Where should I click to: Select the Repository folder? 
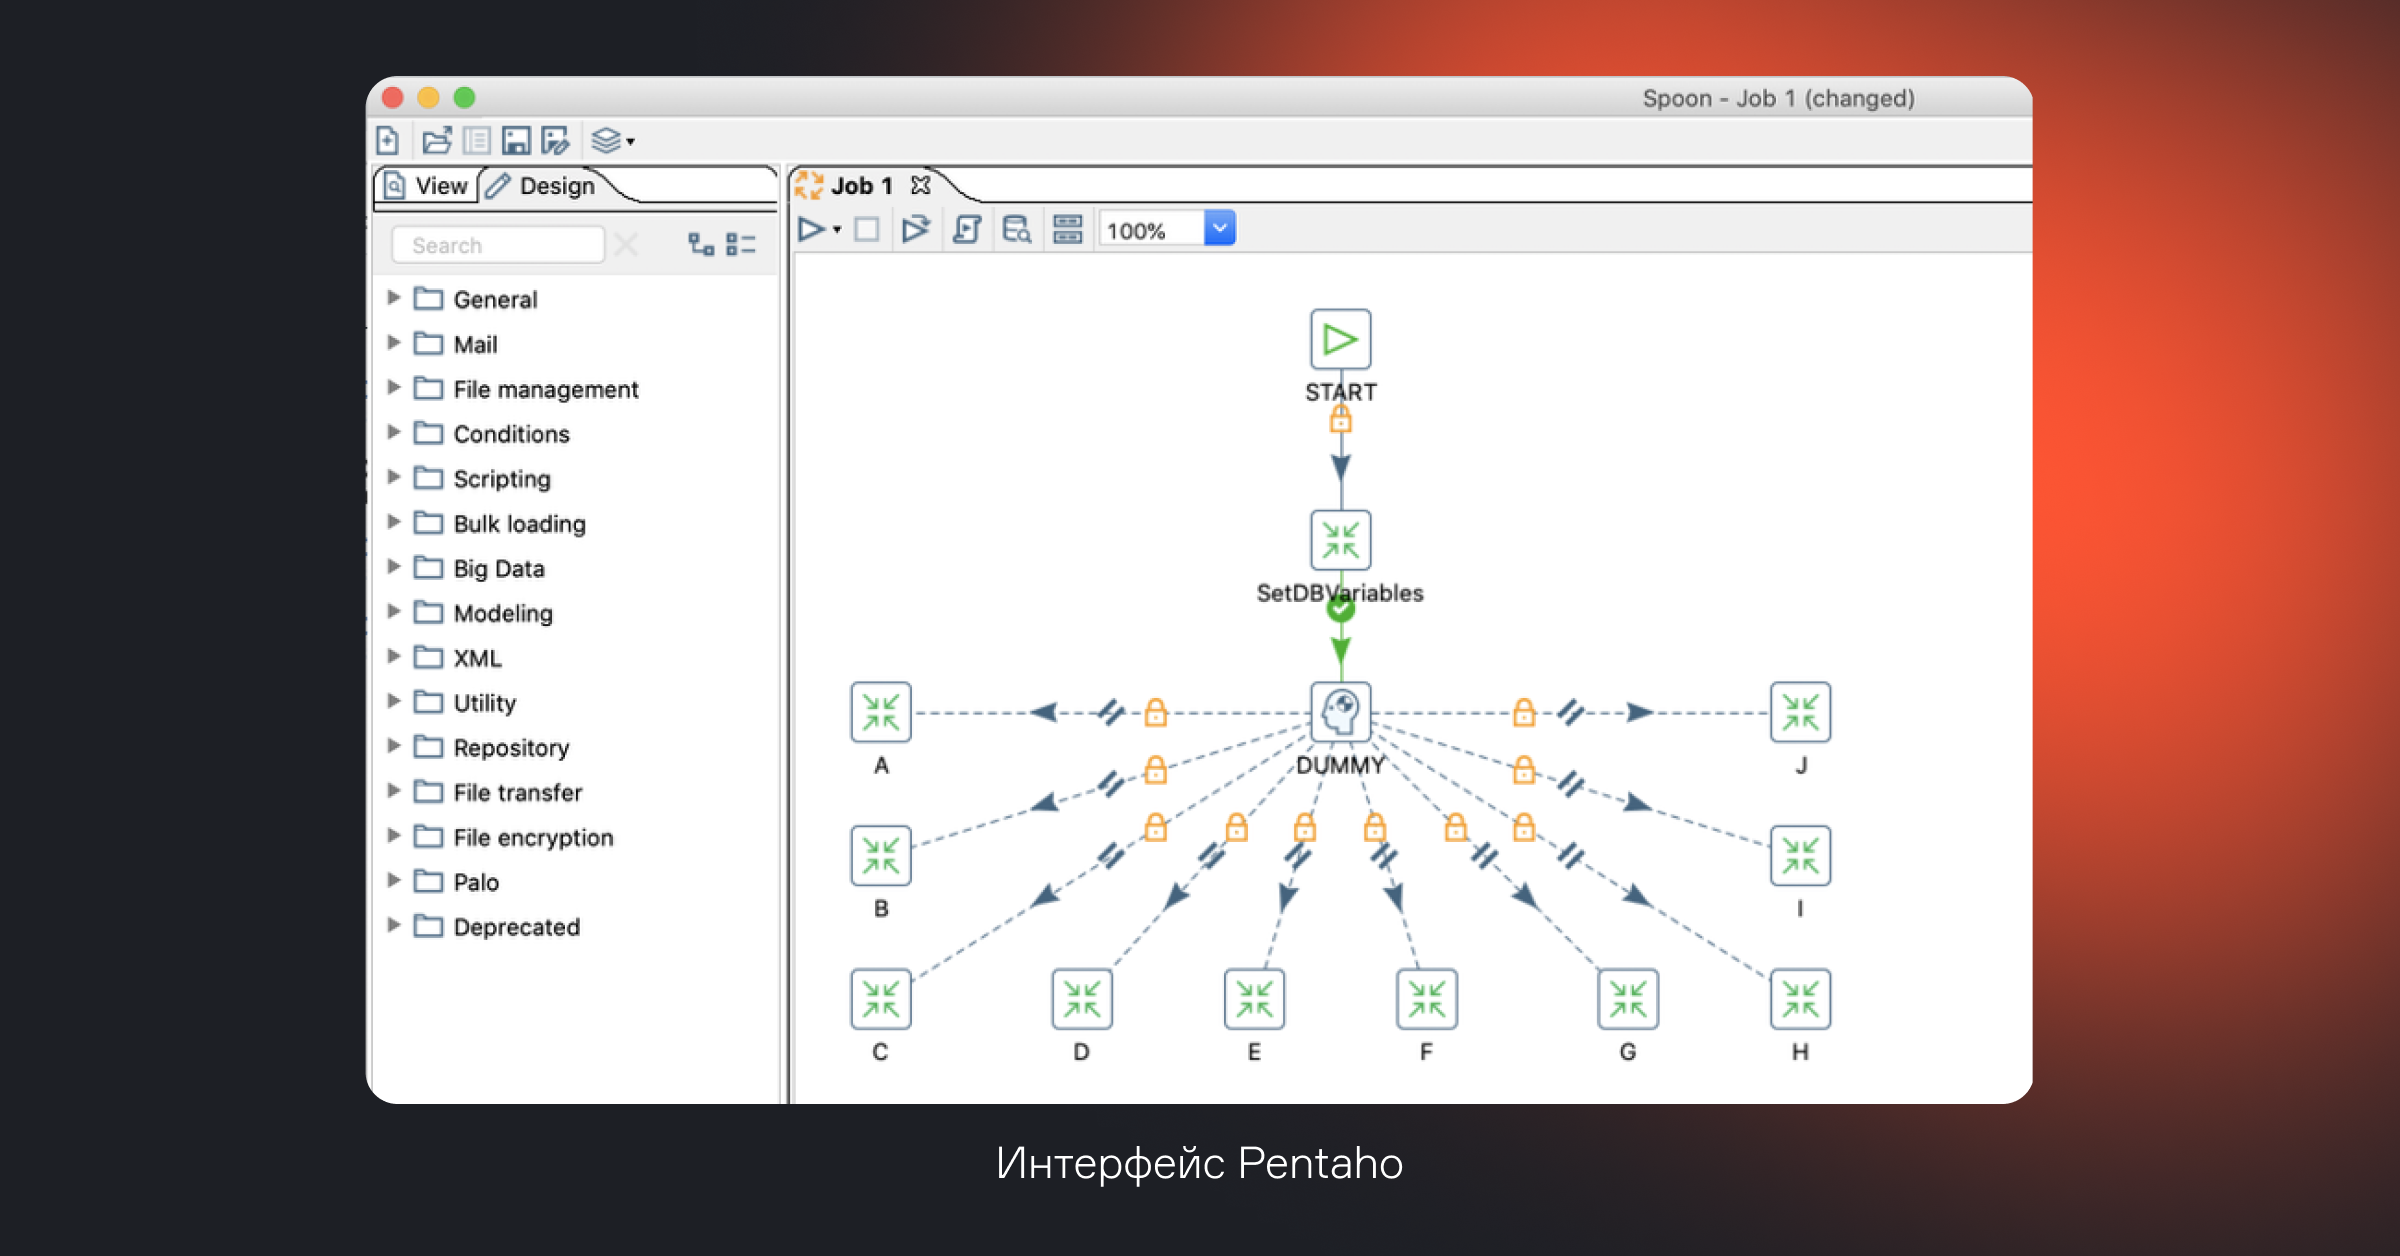coord(492,747)
